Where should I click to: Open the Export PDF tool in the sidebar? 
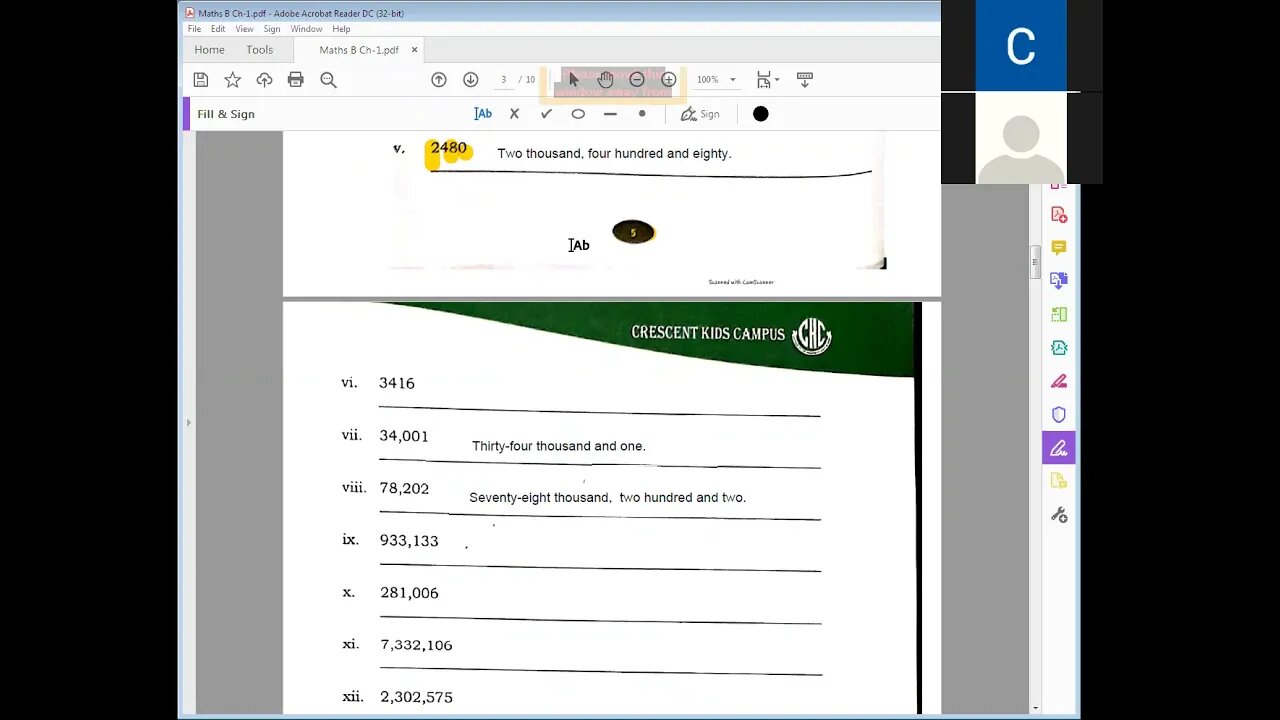point(1059,281)
